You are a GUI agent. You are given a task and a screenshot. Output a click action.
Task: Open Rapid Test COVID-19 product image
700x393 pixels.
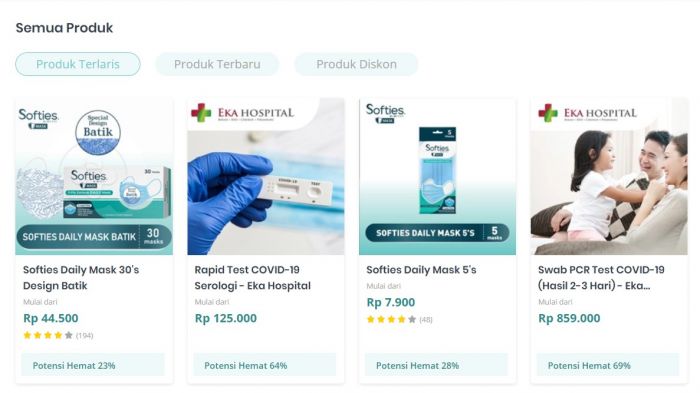click(x=266, y=177)
